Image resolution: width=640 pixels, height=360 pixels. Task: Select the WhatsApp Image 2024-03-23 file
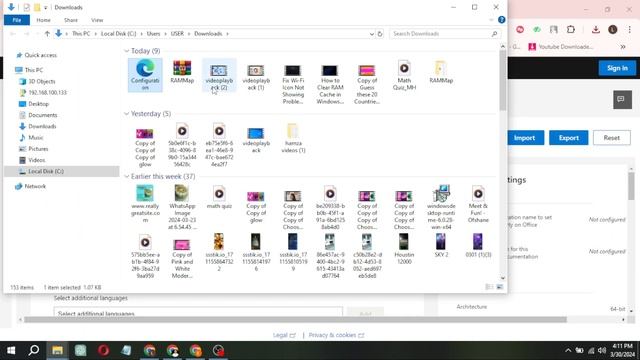[182, 208]
